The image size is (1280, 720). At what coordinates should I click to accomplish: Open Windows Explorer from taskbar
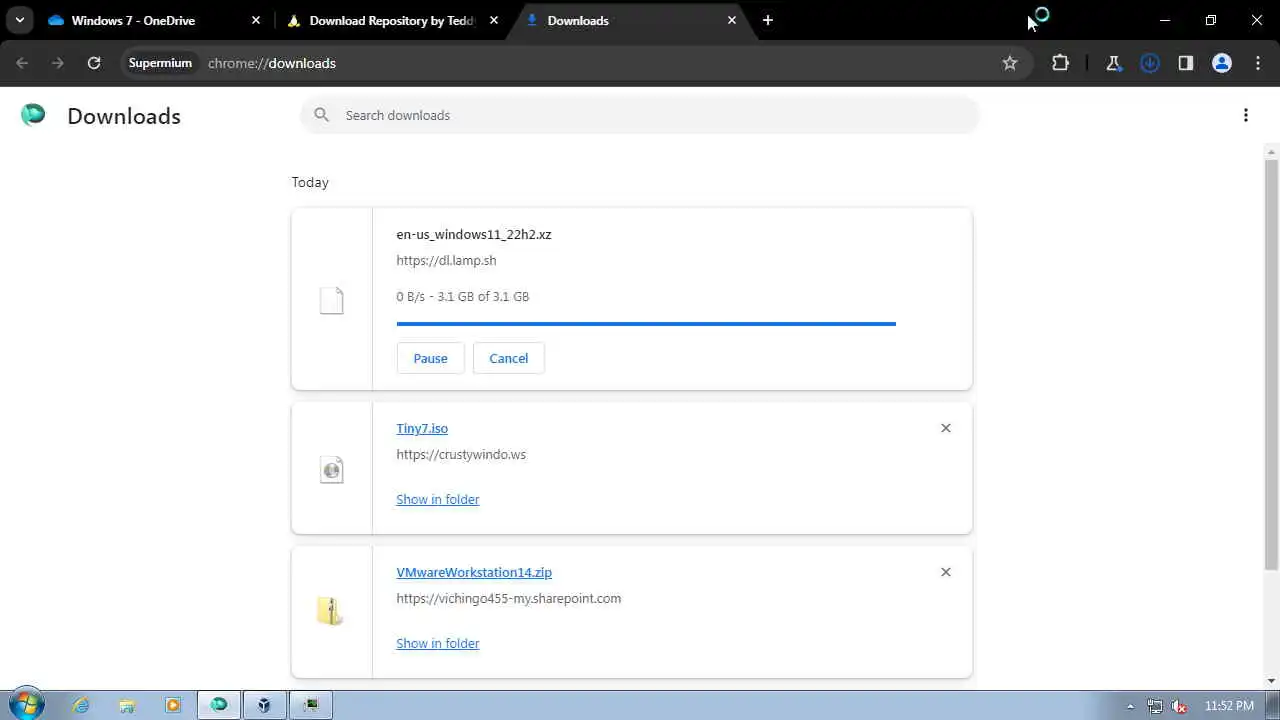click(x=127, y=705)
